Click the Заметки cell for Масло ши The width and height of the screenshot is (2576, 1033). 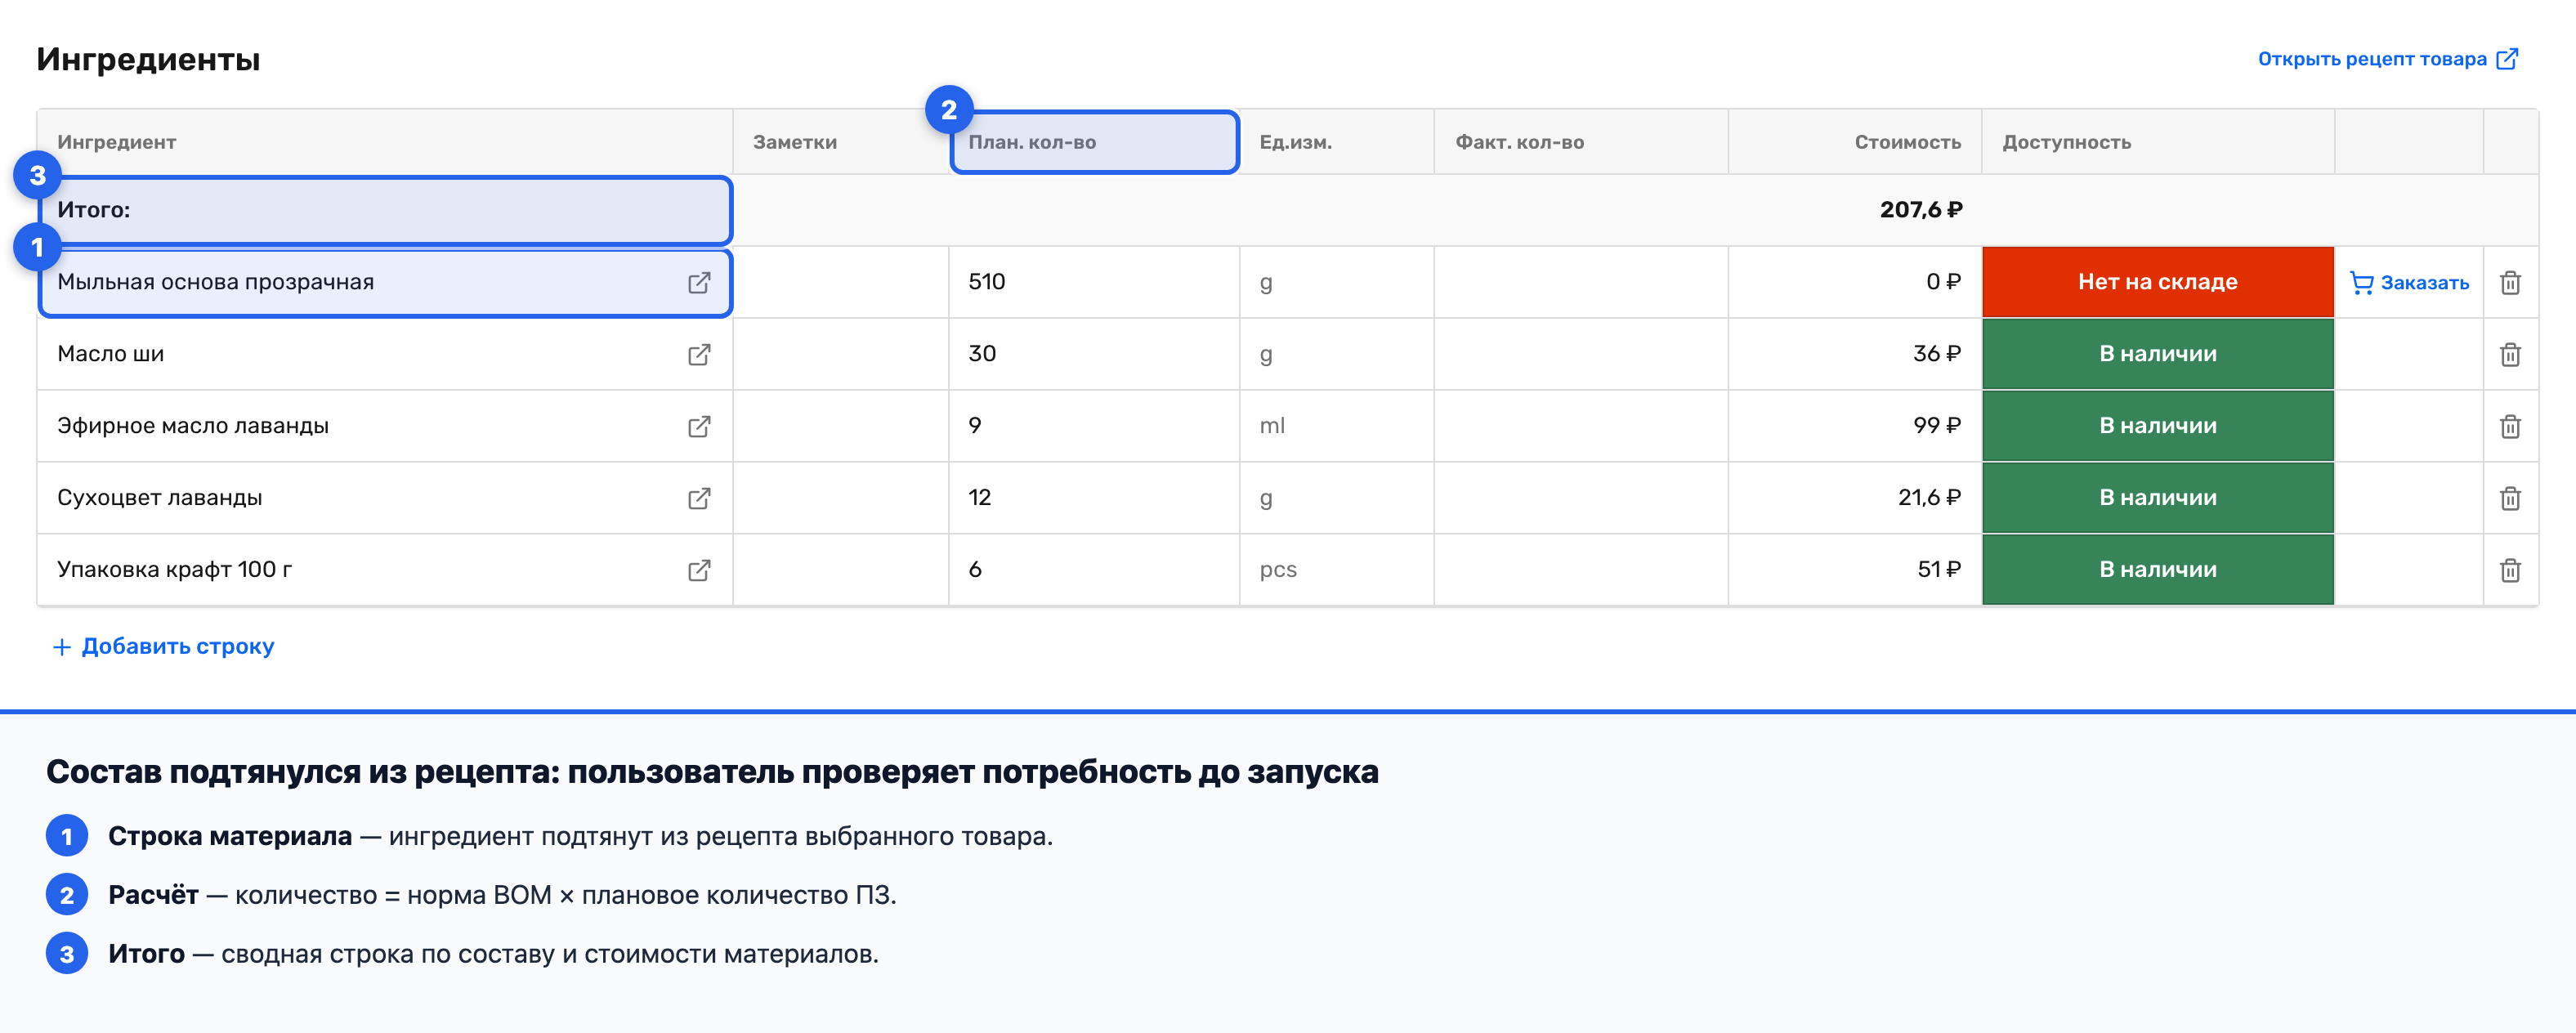point(841,354)
